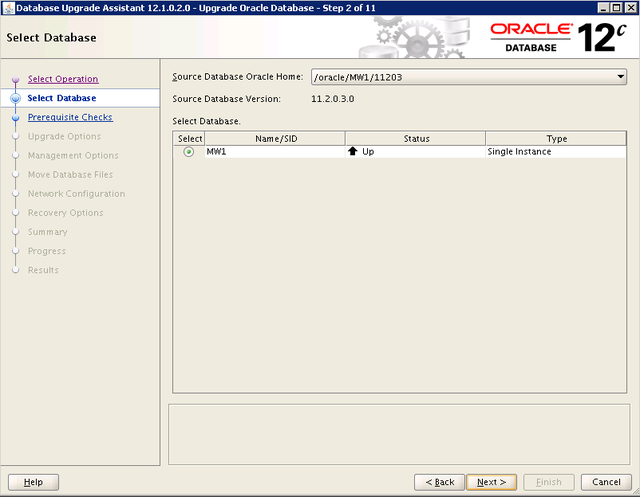Click the Select Database step bullet icon
640x497 pixels.
click(15, 98)
